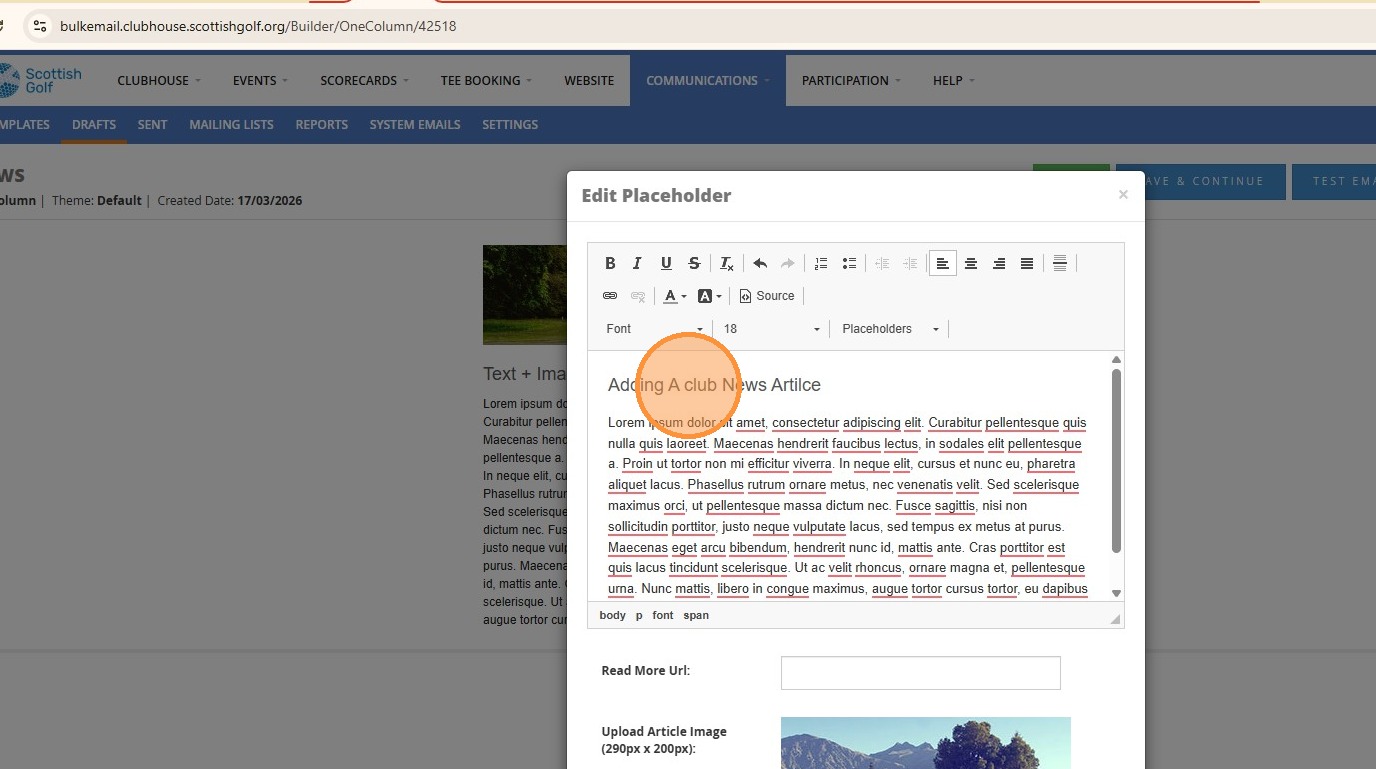Select the body element path item
Screen dimensions: 1376x769
pyautogui.click(x=613, y=615)
